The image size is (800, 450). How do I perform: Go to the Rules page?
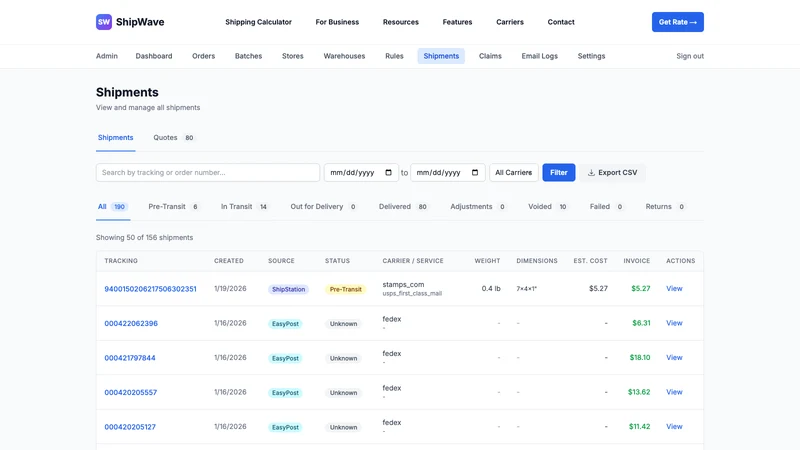tap(394, 56)
